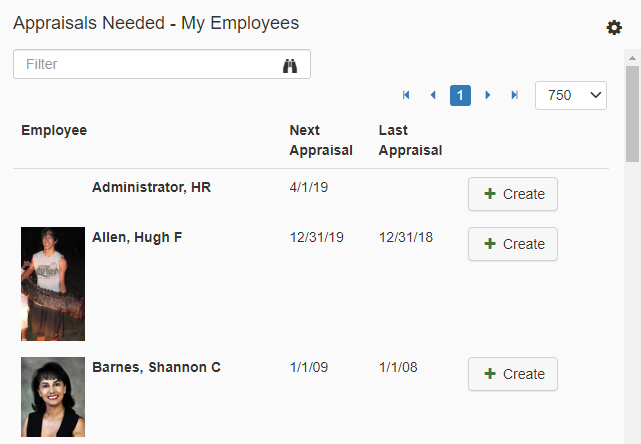Create appraisal for Shannon C Barnes
The width and height of the screenshot is (641, 444).
(x=512, y=374)
